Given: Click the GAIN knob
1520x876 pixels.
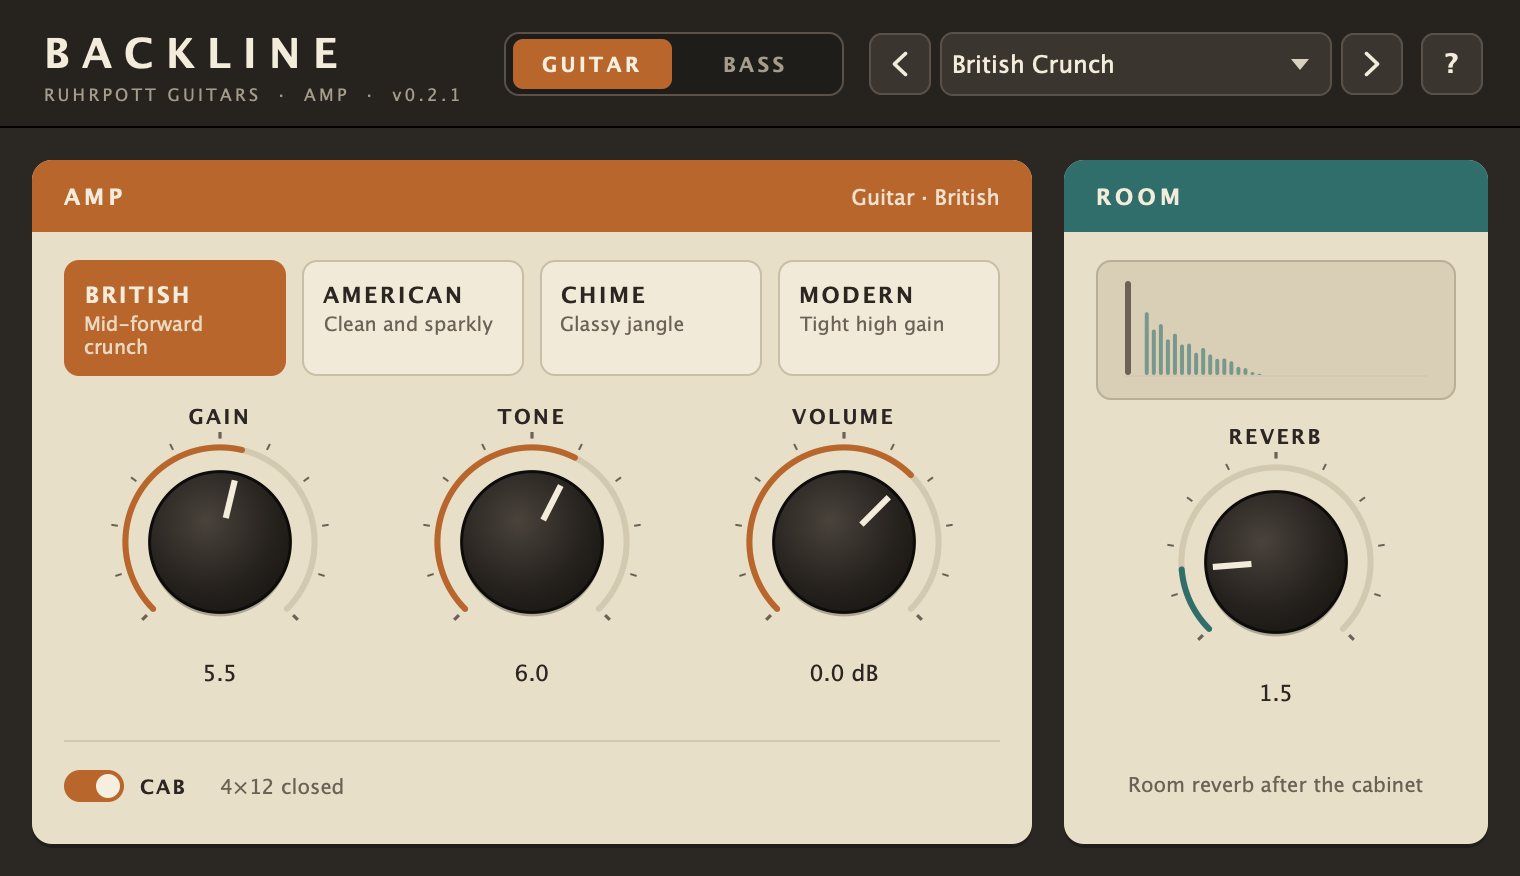Looking at the screenshot, I should click(220, 542).
